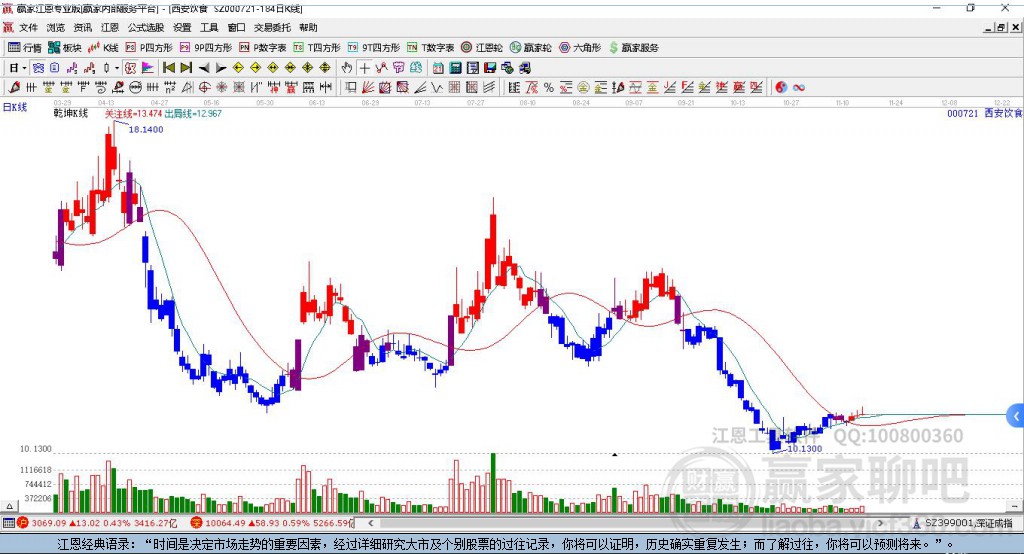The image size is (1024, 554).
Task: Open 赢家服务 with dollar icon
Action: (x=634, y=48)
